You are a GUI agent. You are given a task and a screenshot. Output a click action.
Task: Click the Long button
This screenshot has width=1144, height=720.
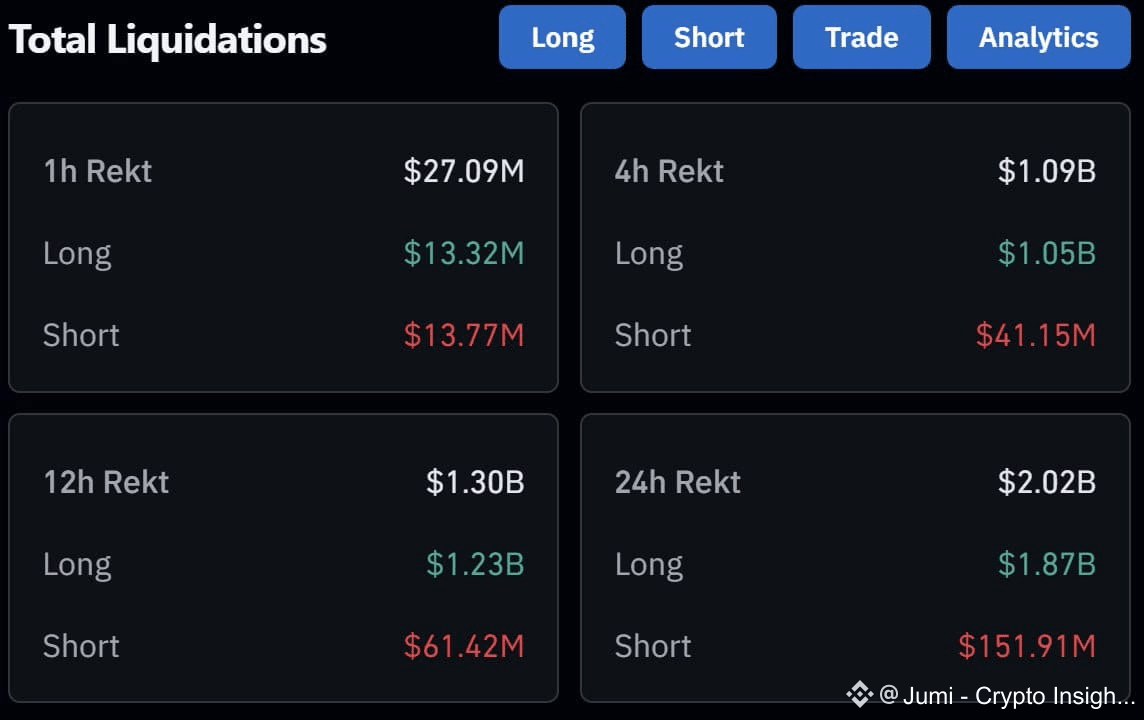pos(562,37)
